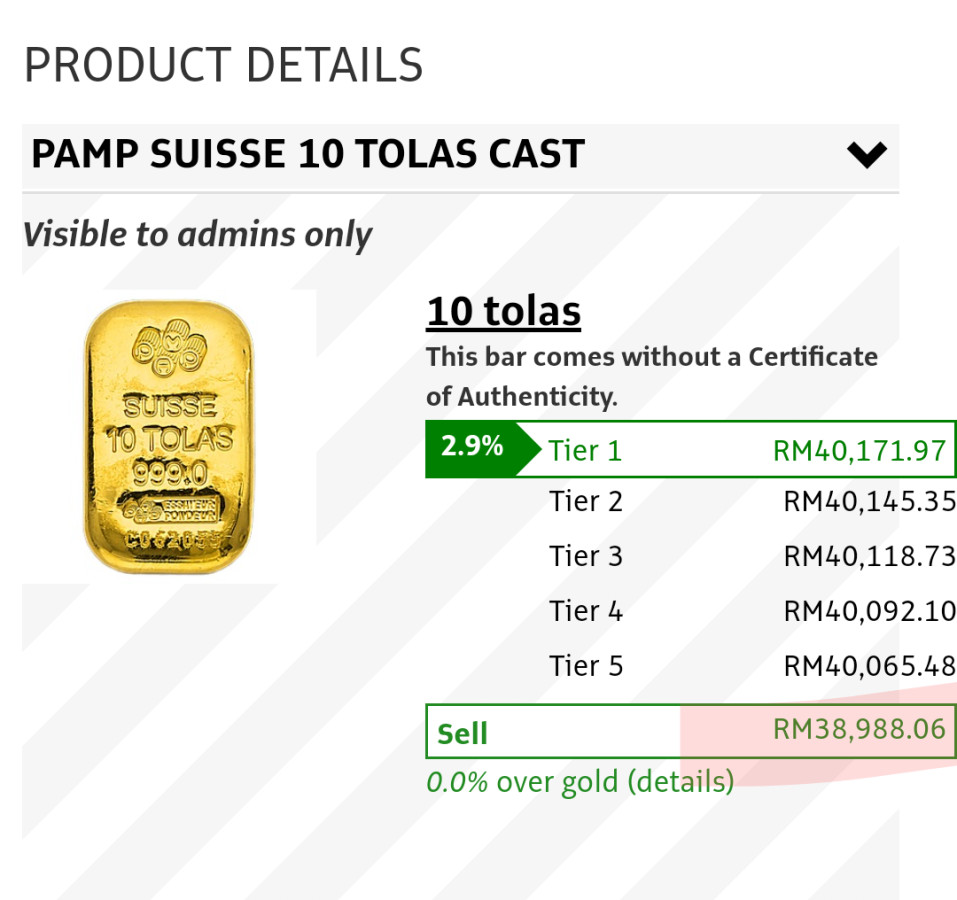957x900 pixels.
Task: Open the gold bar product image
Action: tap(169, 437)
